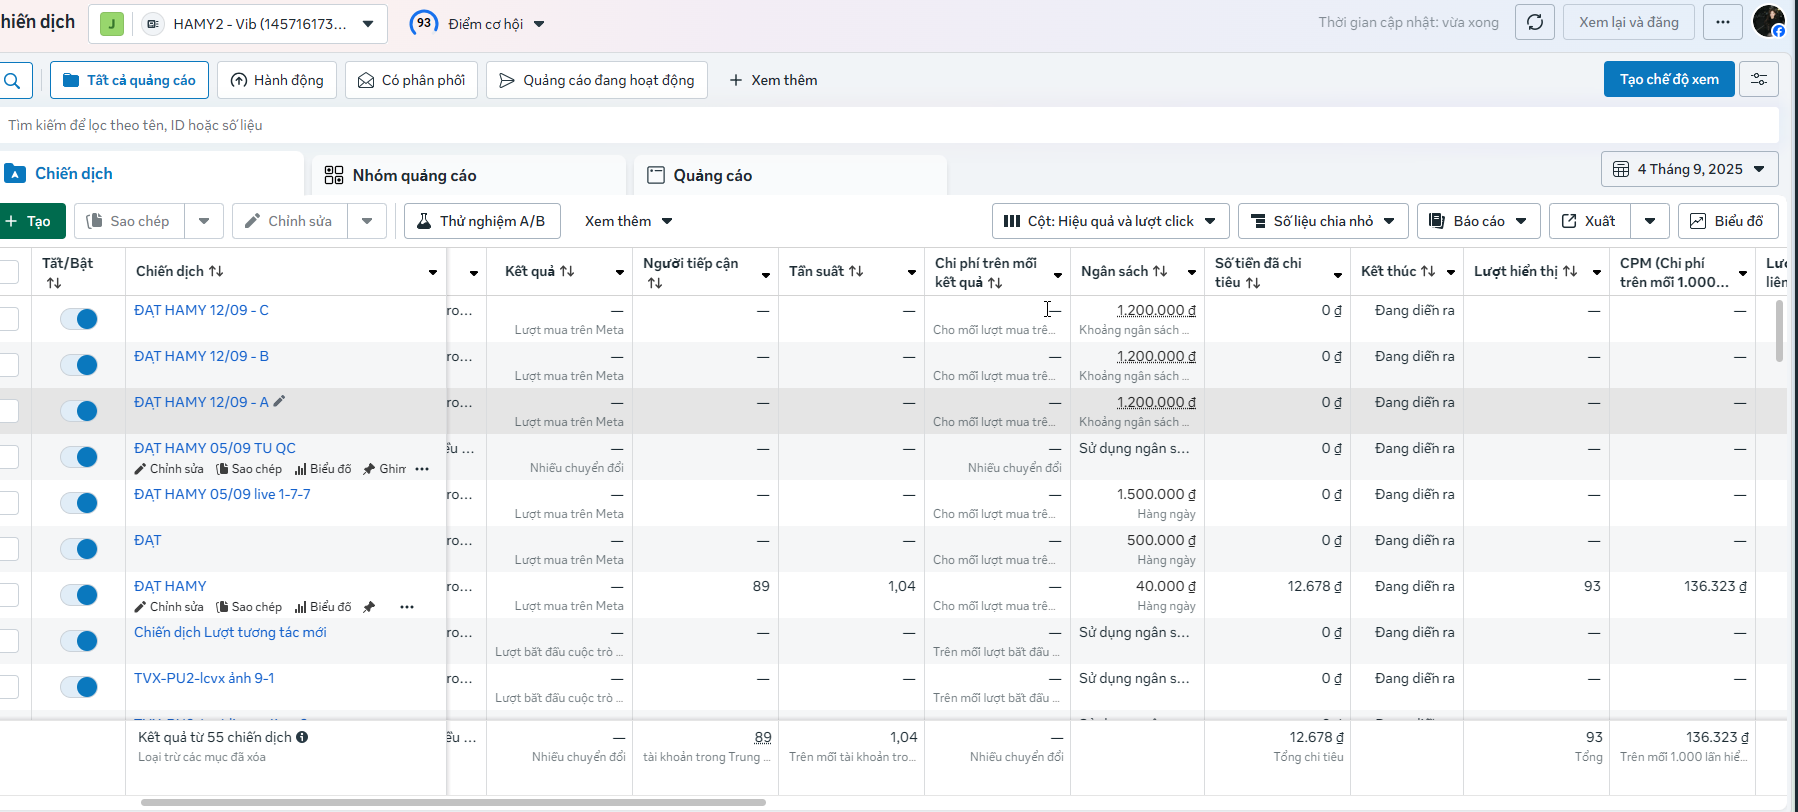1798x812 pixels.
Task: Click the search filter input field
Action: click(890, 125)
